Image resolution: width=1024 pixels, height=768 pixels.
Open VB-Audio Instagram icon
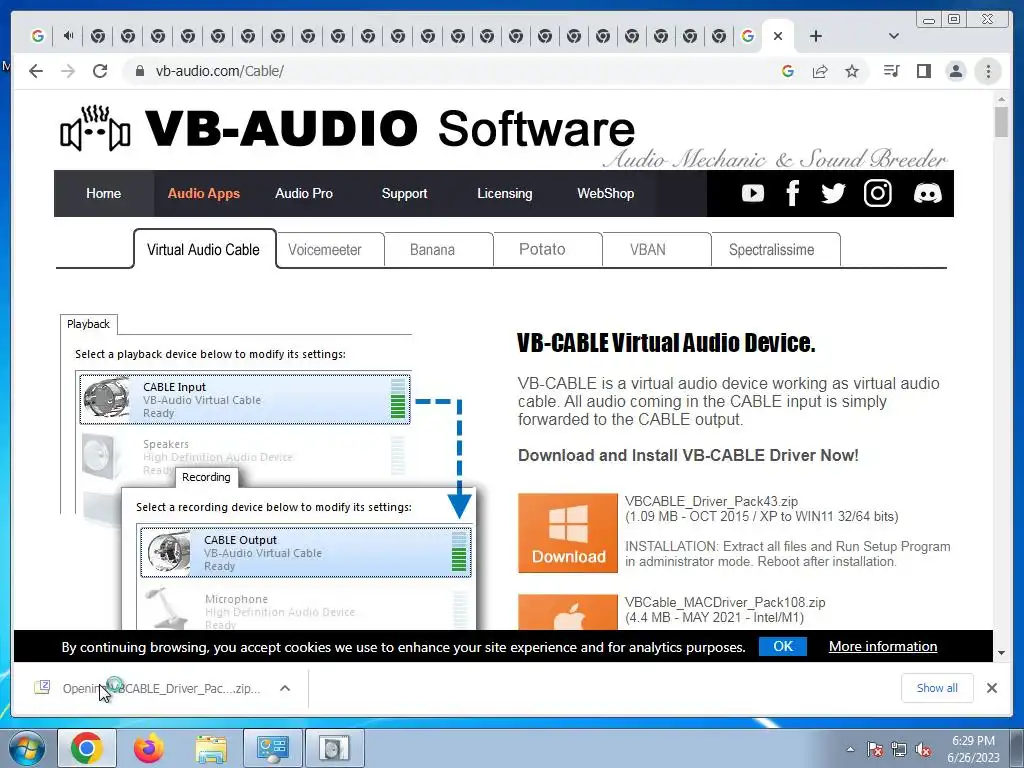(x=878, y=193)
